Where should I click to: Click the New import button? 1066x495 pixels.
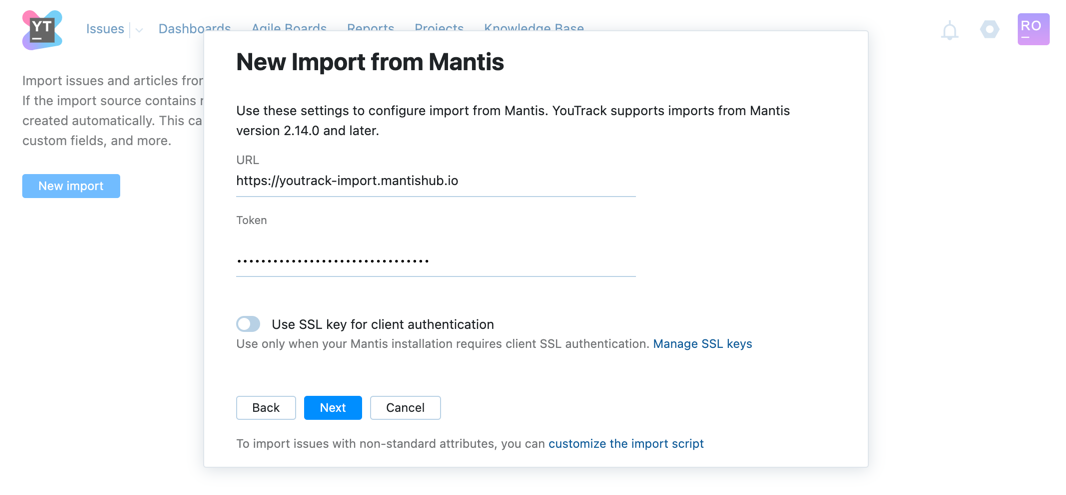click(x=71, y=186)
